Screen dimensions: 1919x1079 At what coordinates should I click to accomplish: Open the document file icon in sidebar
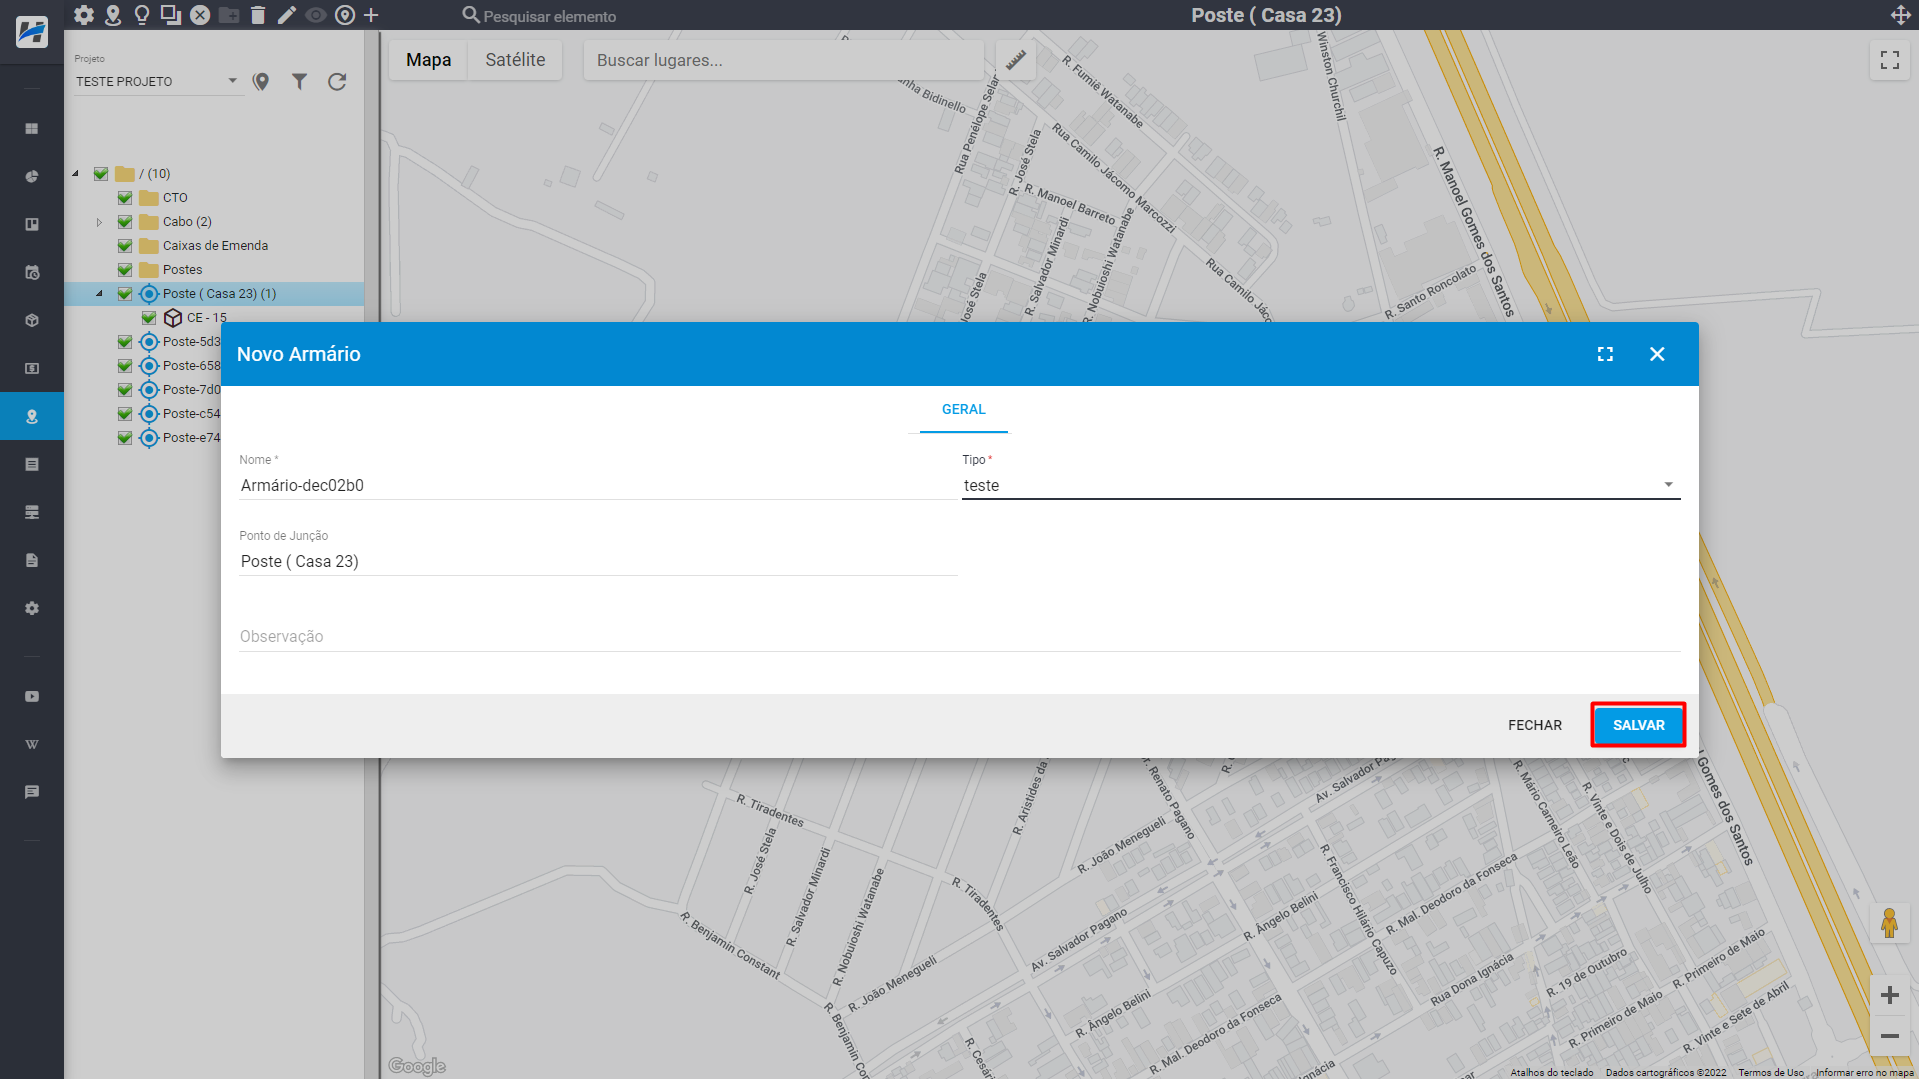pyautogui.click(x=32, y=561)
